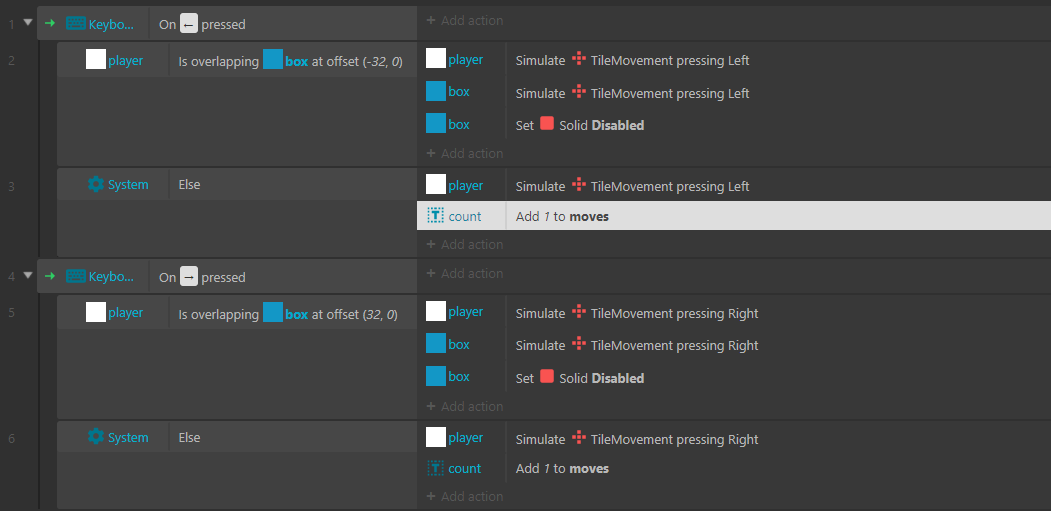Click the count text object icon in event 6
Image resolution: width=1051 pixels, height=511 pixels.
[x=436, y=468]
